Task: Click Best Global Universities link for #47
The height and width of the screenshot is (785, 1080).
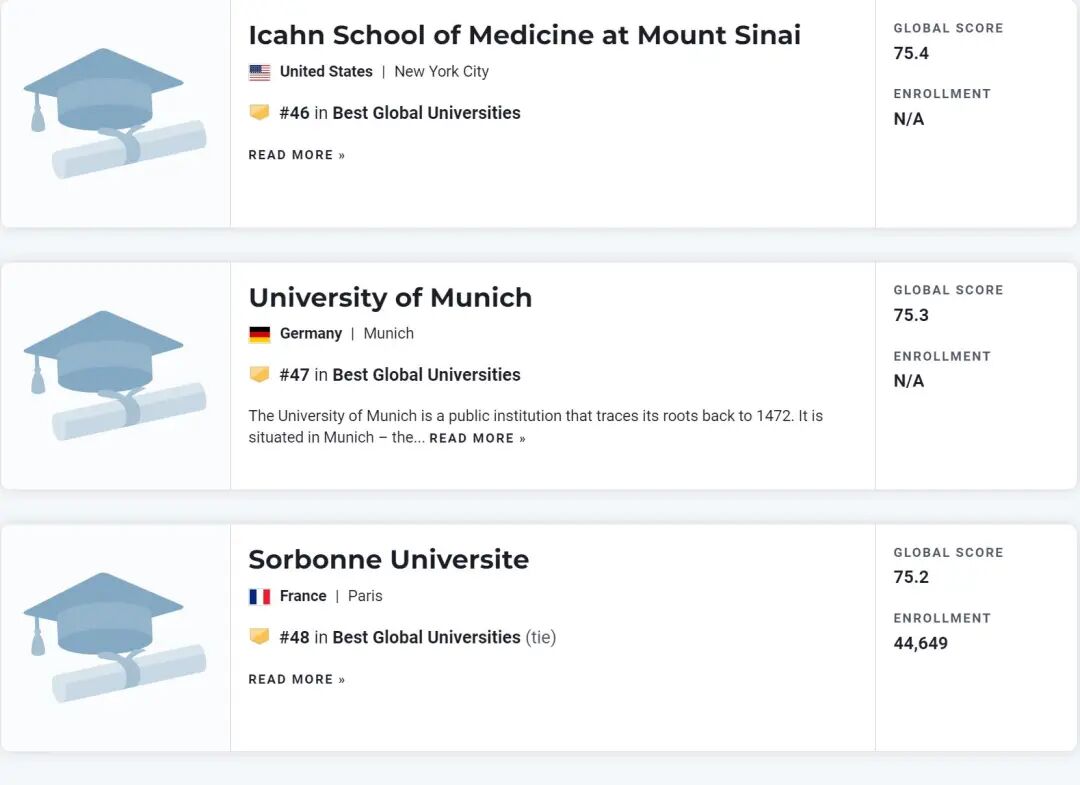Action: pos(426,375)
